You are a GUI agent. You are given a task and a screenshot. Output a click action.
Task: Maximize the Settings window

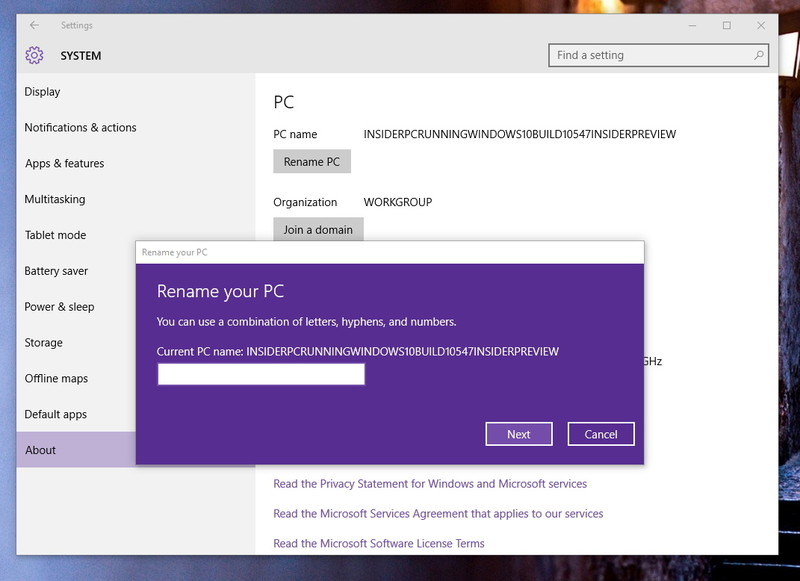point(727,26)
